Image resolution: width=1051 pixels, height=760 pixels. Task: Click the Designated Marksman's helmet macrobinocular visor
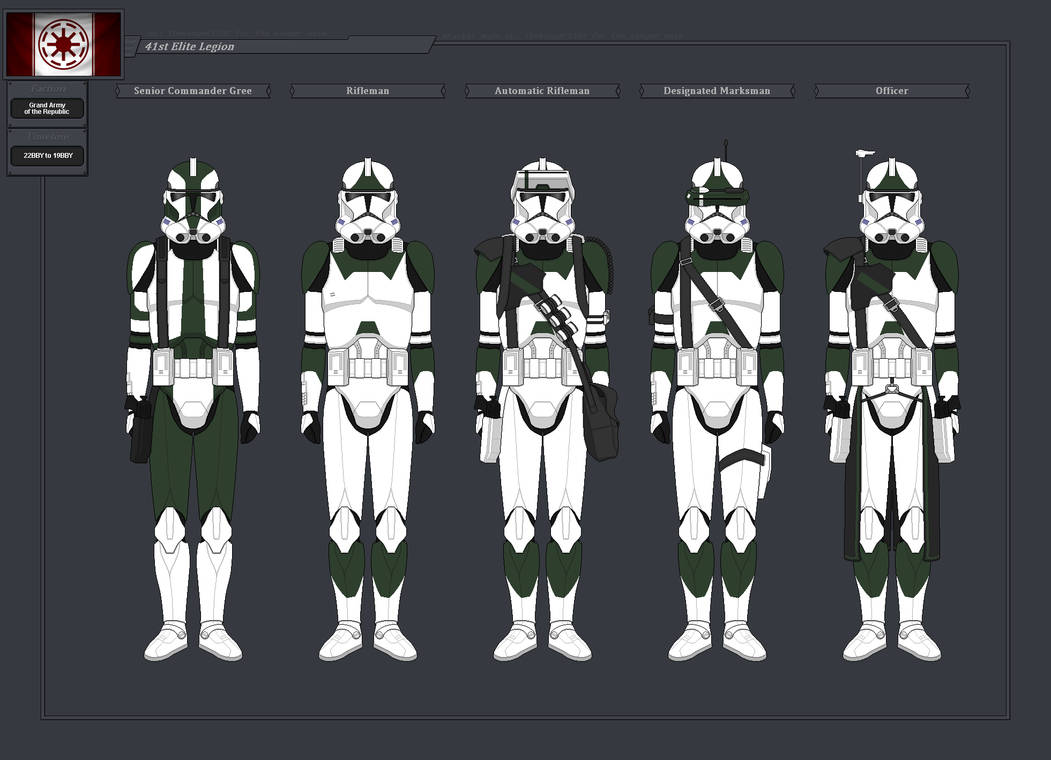click(x=717, y=196)
